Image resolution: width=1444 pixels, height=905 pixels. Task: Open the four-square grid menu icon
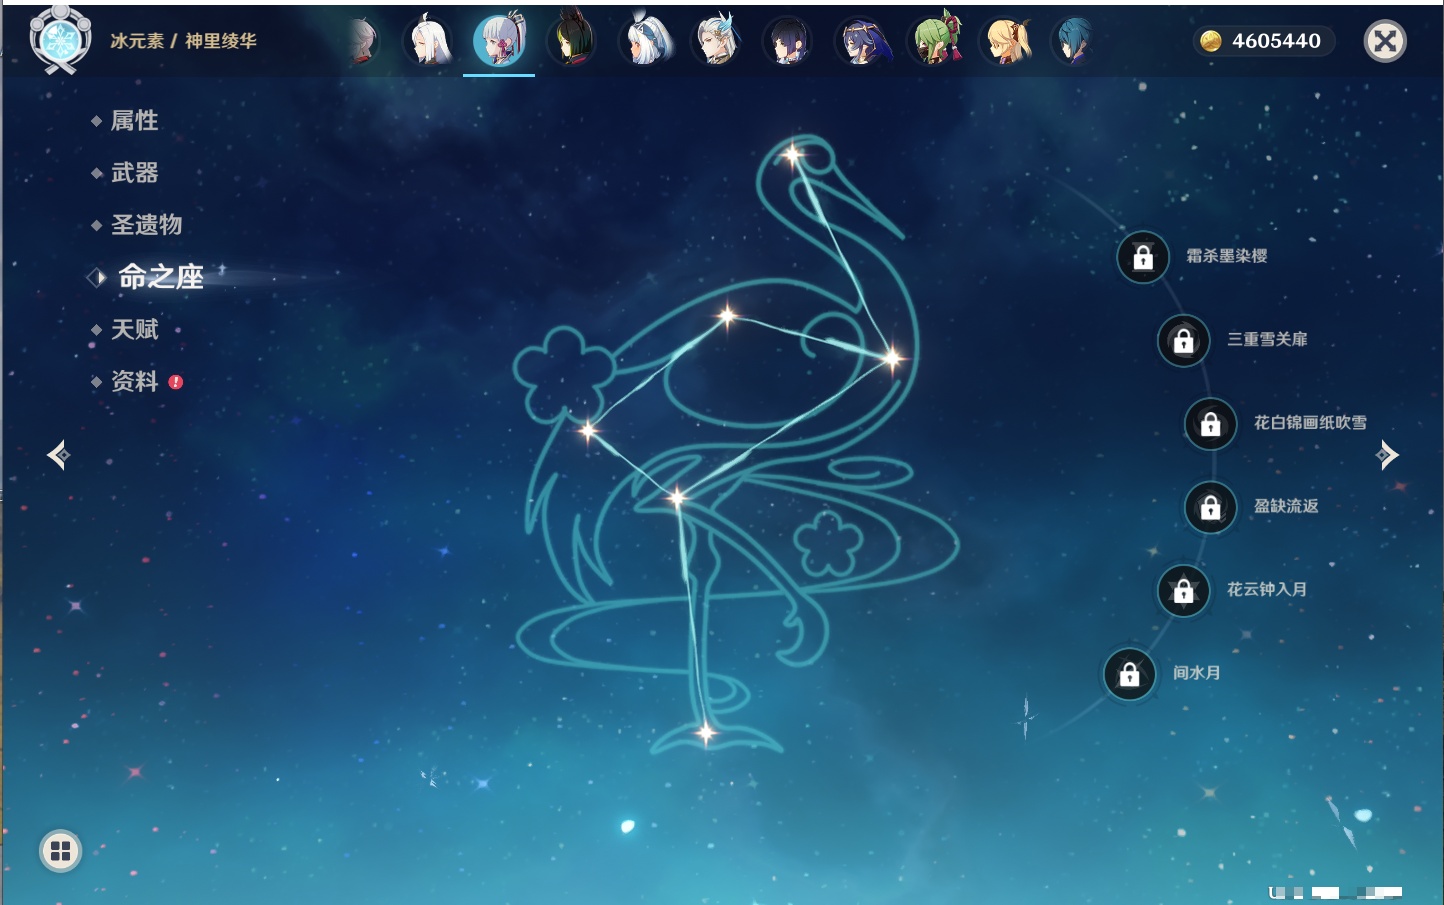point(60,851)
